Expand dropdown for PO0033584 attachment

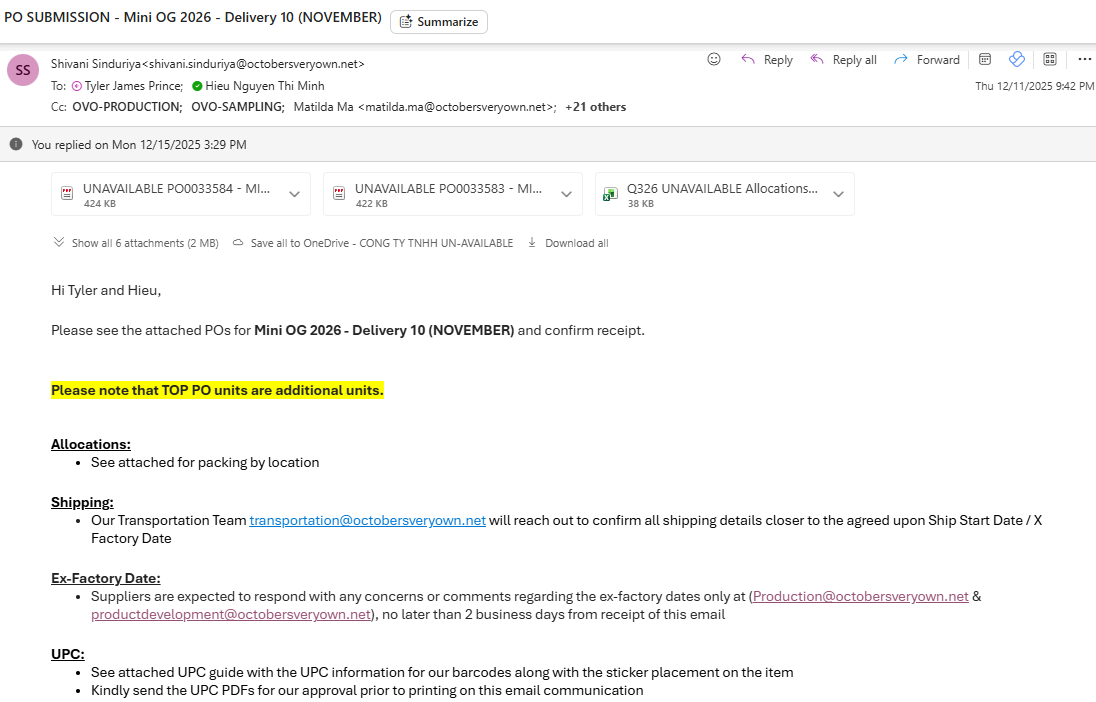coord(294,194)
